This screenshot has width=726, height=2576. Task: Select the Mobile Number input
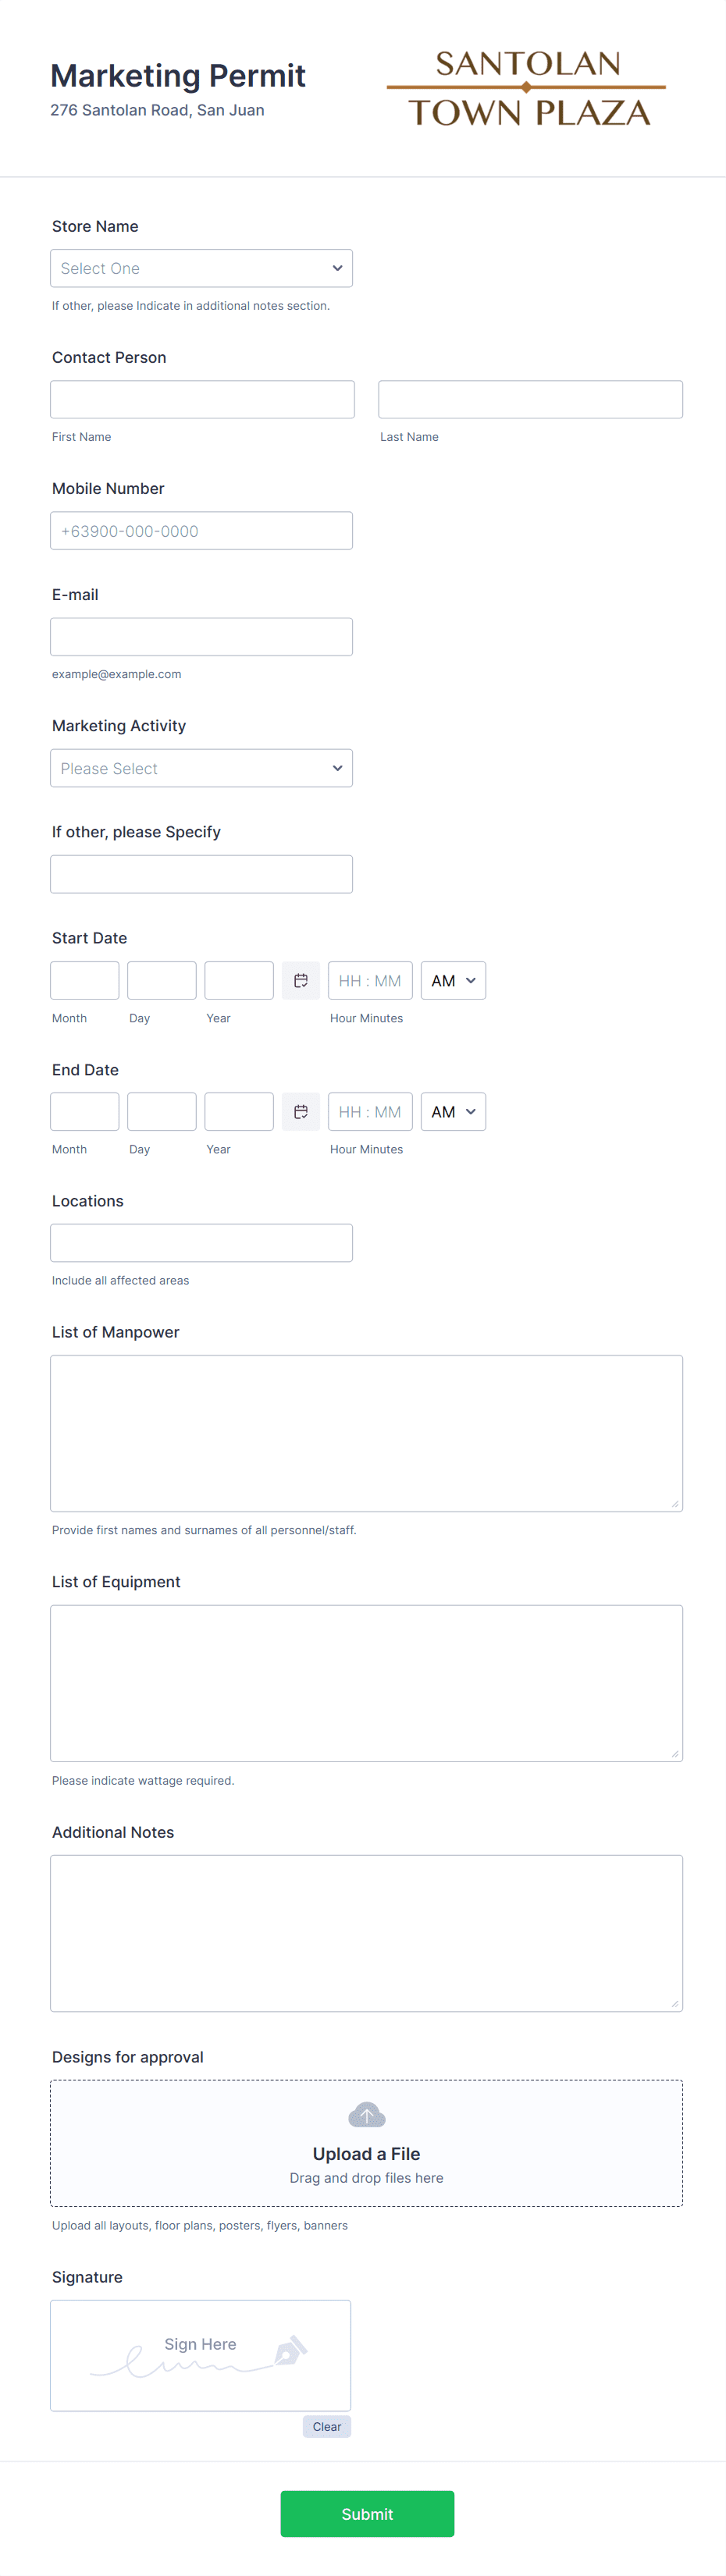click(x=201, y=531)
